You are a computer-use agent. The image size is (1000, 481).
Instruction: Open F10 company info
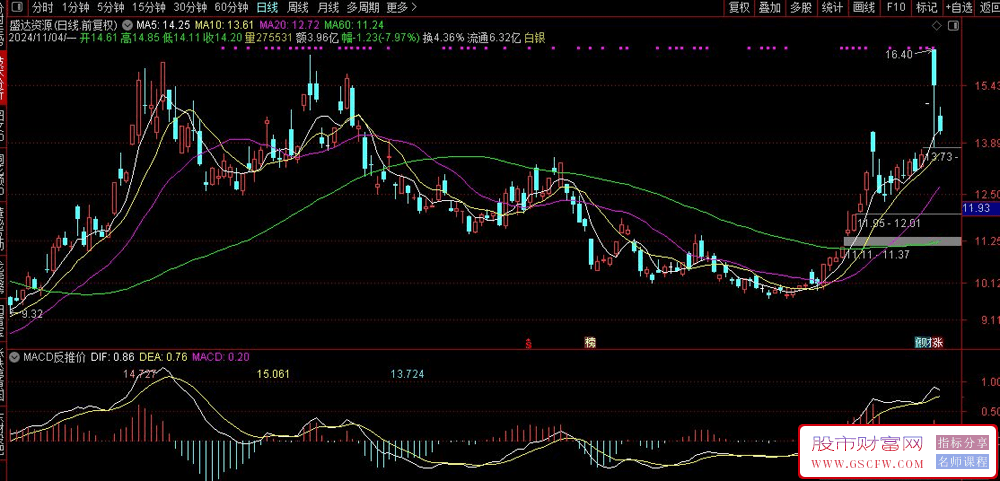click(895, 8)
